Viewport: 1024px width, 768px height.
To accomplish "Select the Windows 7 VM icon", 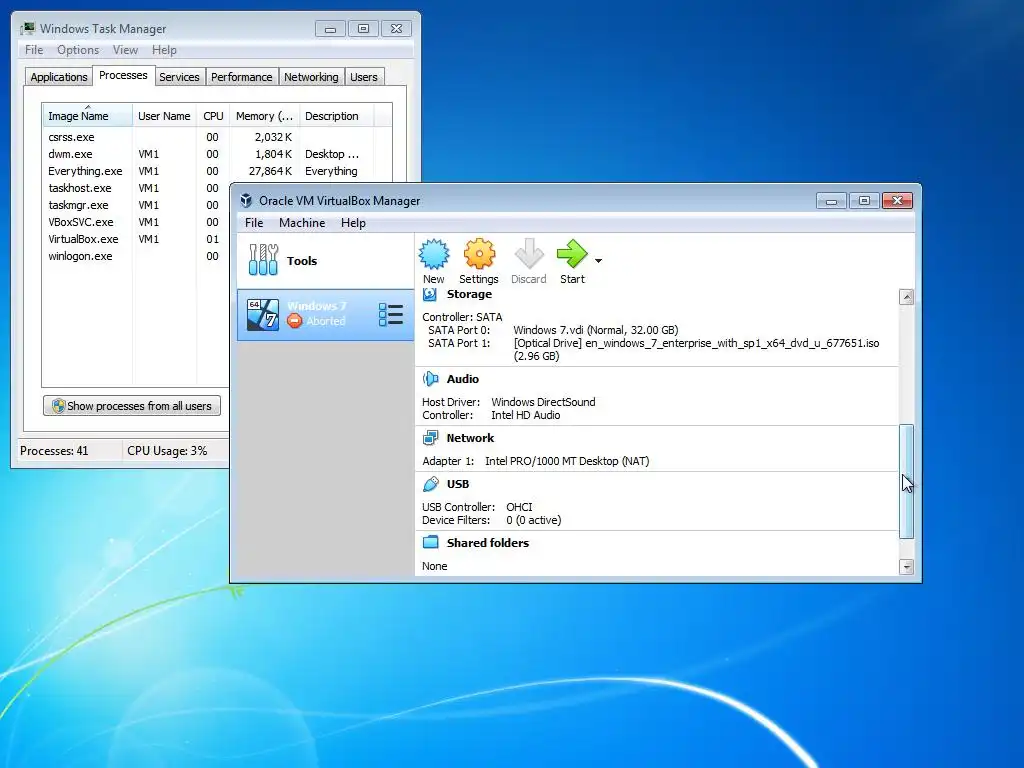I will pyautogui.click(x=263, y=315).
